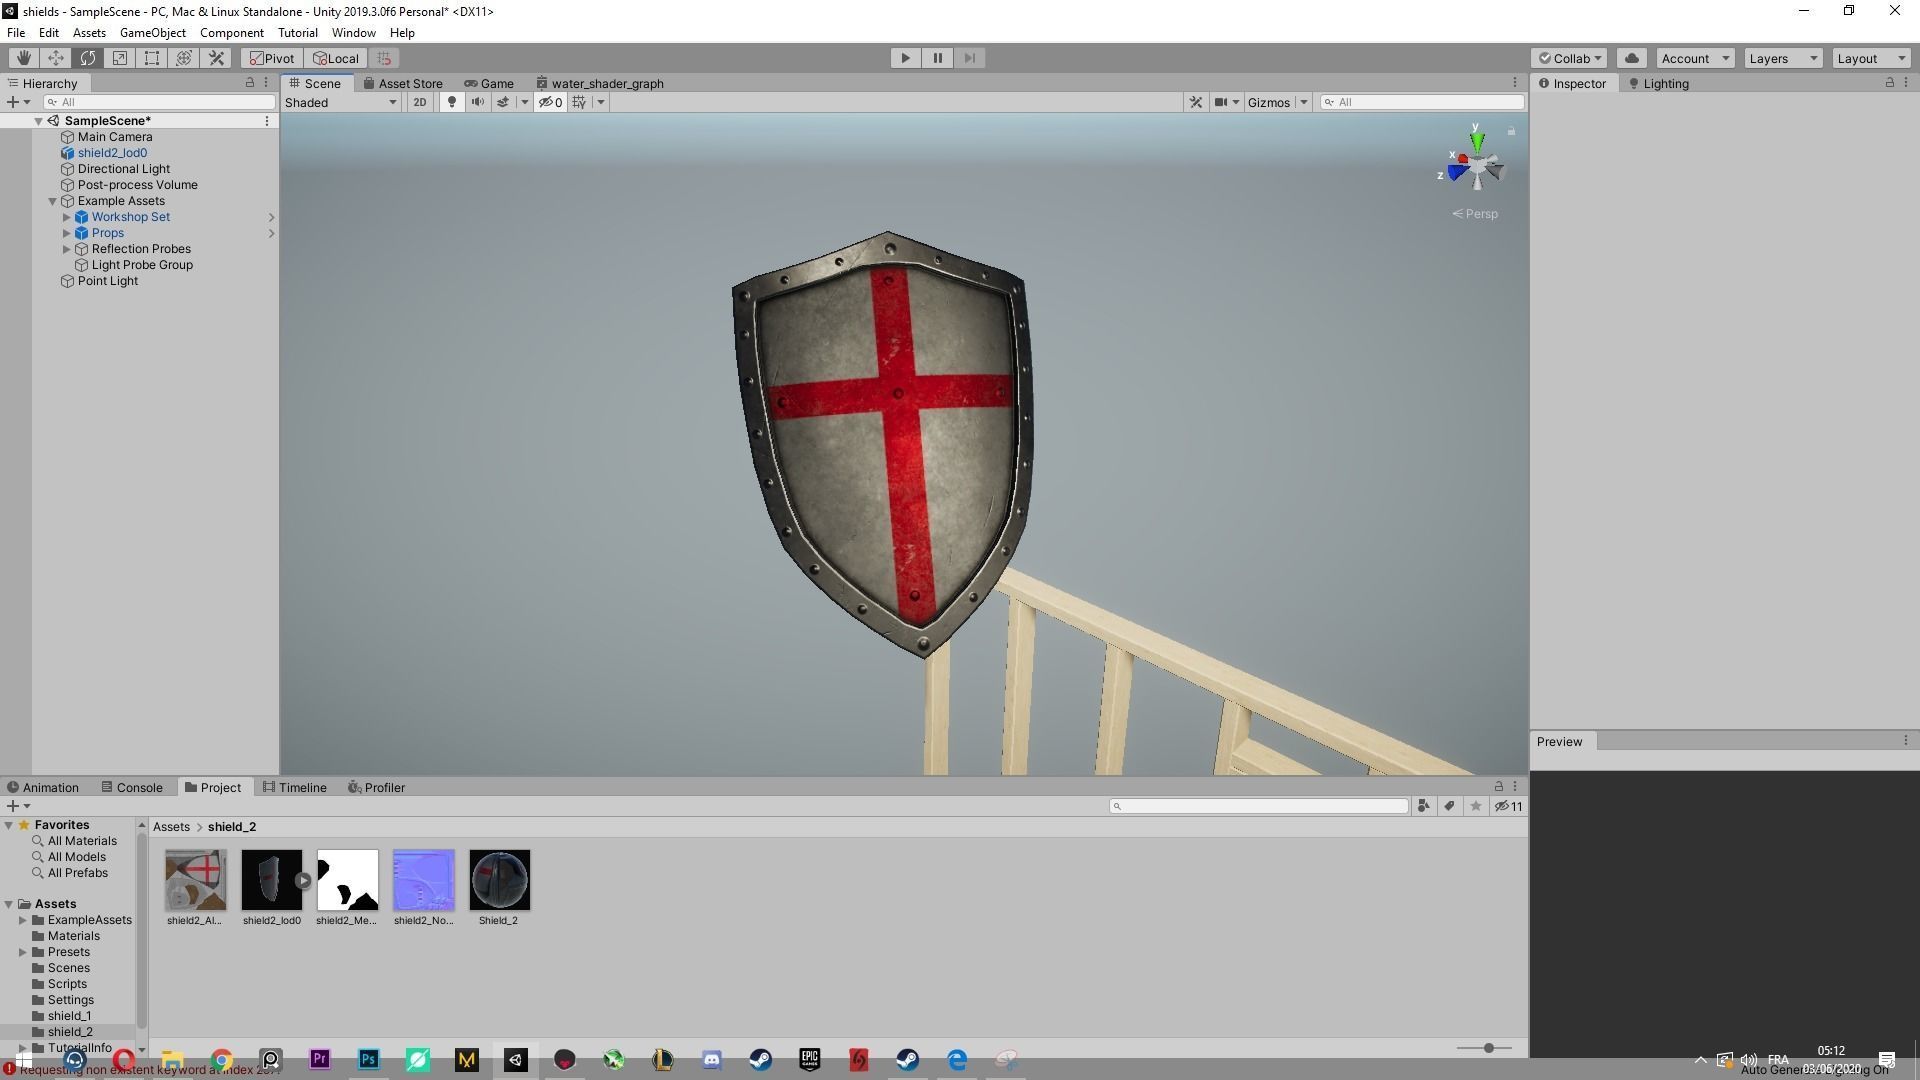Open the File menu
The height and width of the screenshot is (1080, 1920).
16,33
